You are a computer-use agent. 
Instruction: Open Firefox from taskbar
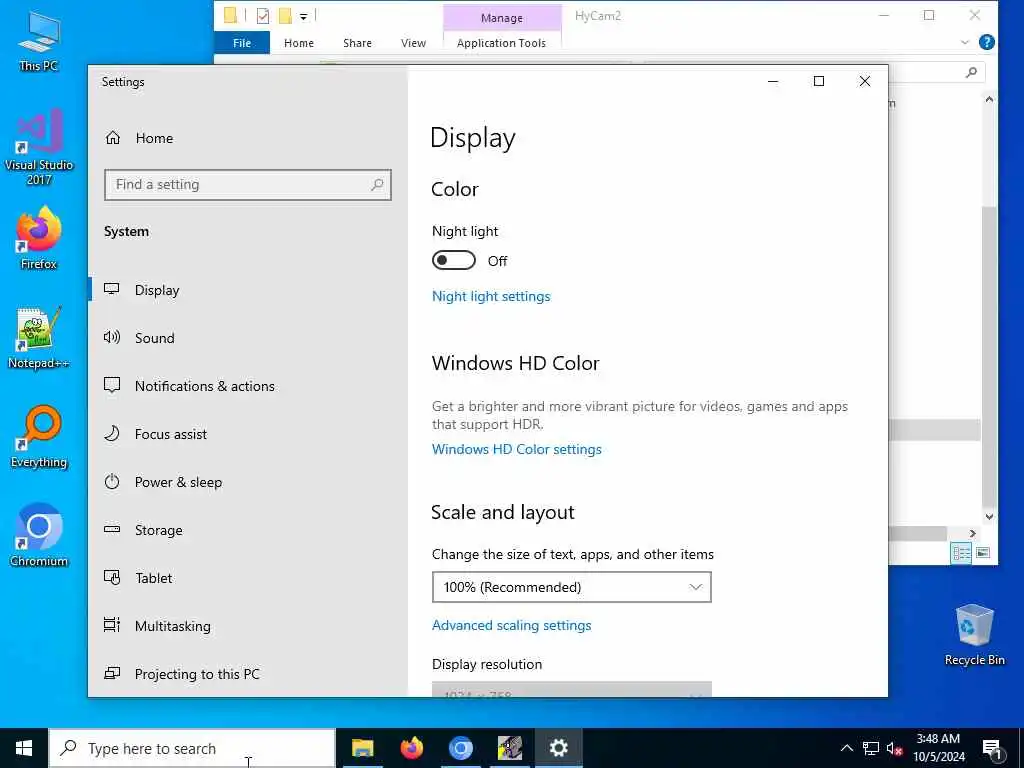(411, 748)
